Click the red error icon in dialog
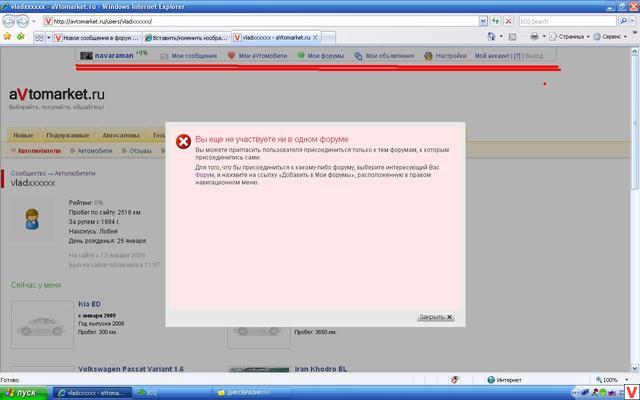The image size is (640, 400). (183, 142)
